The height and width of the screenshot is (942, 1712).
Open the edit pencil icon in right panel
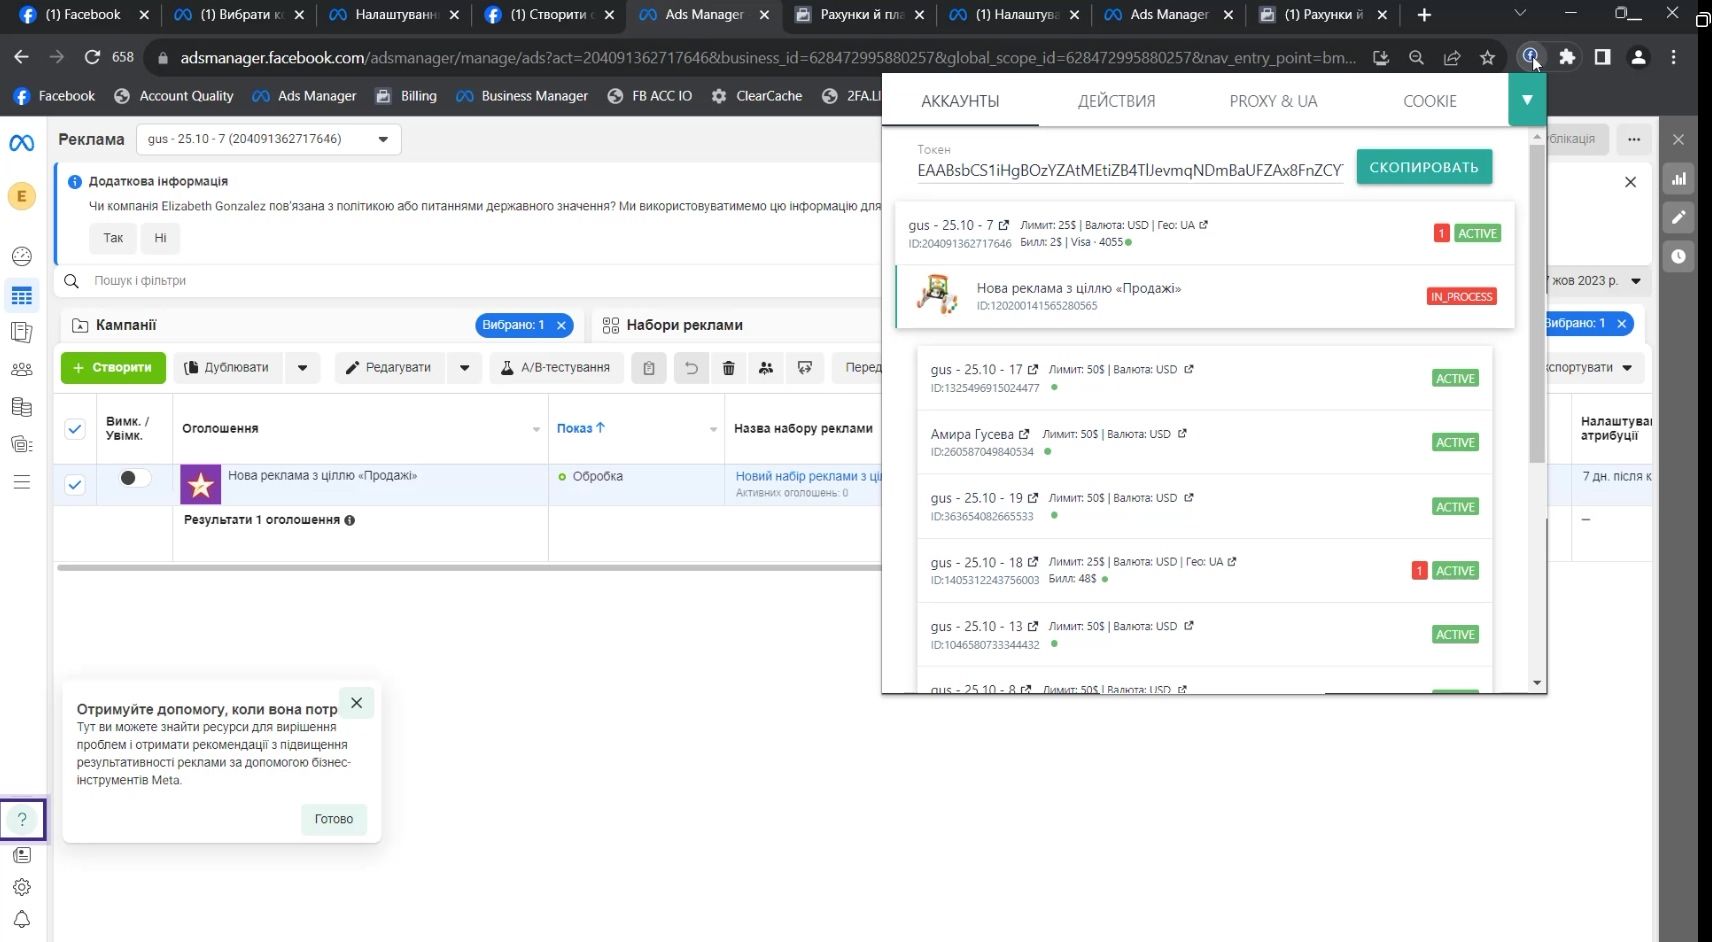[1679, 217]
